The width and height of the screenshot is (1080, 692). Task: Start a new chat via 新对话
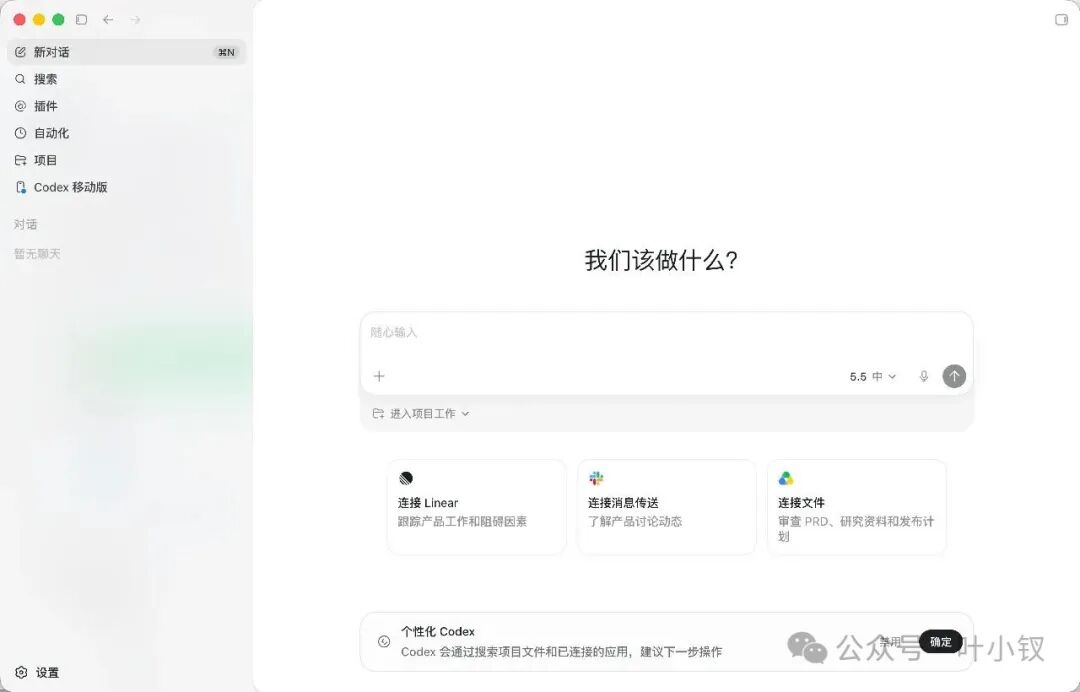[127, 52]
